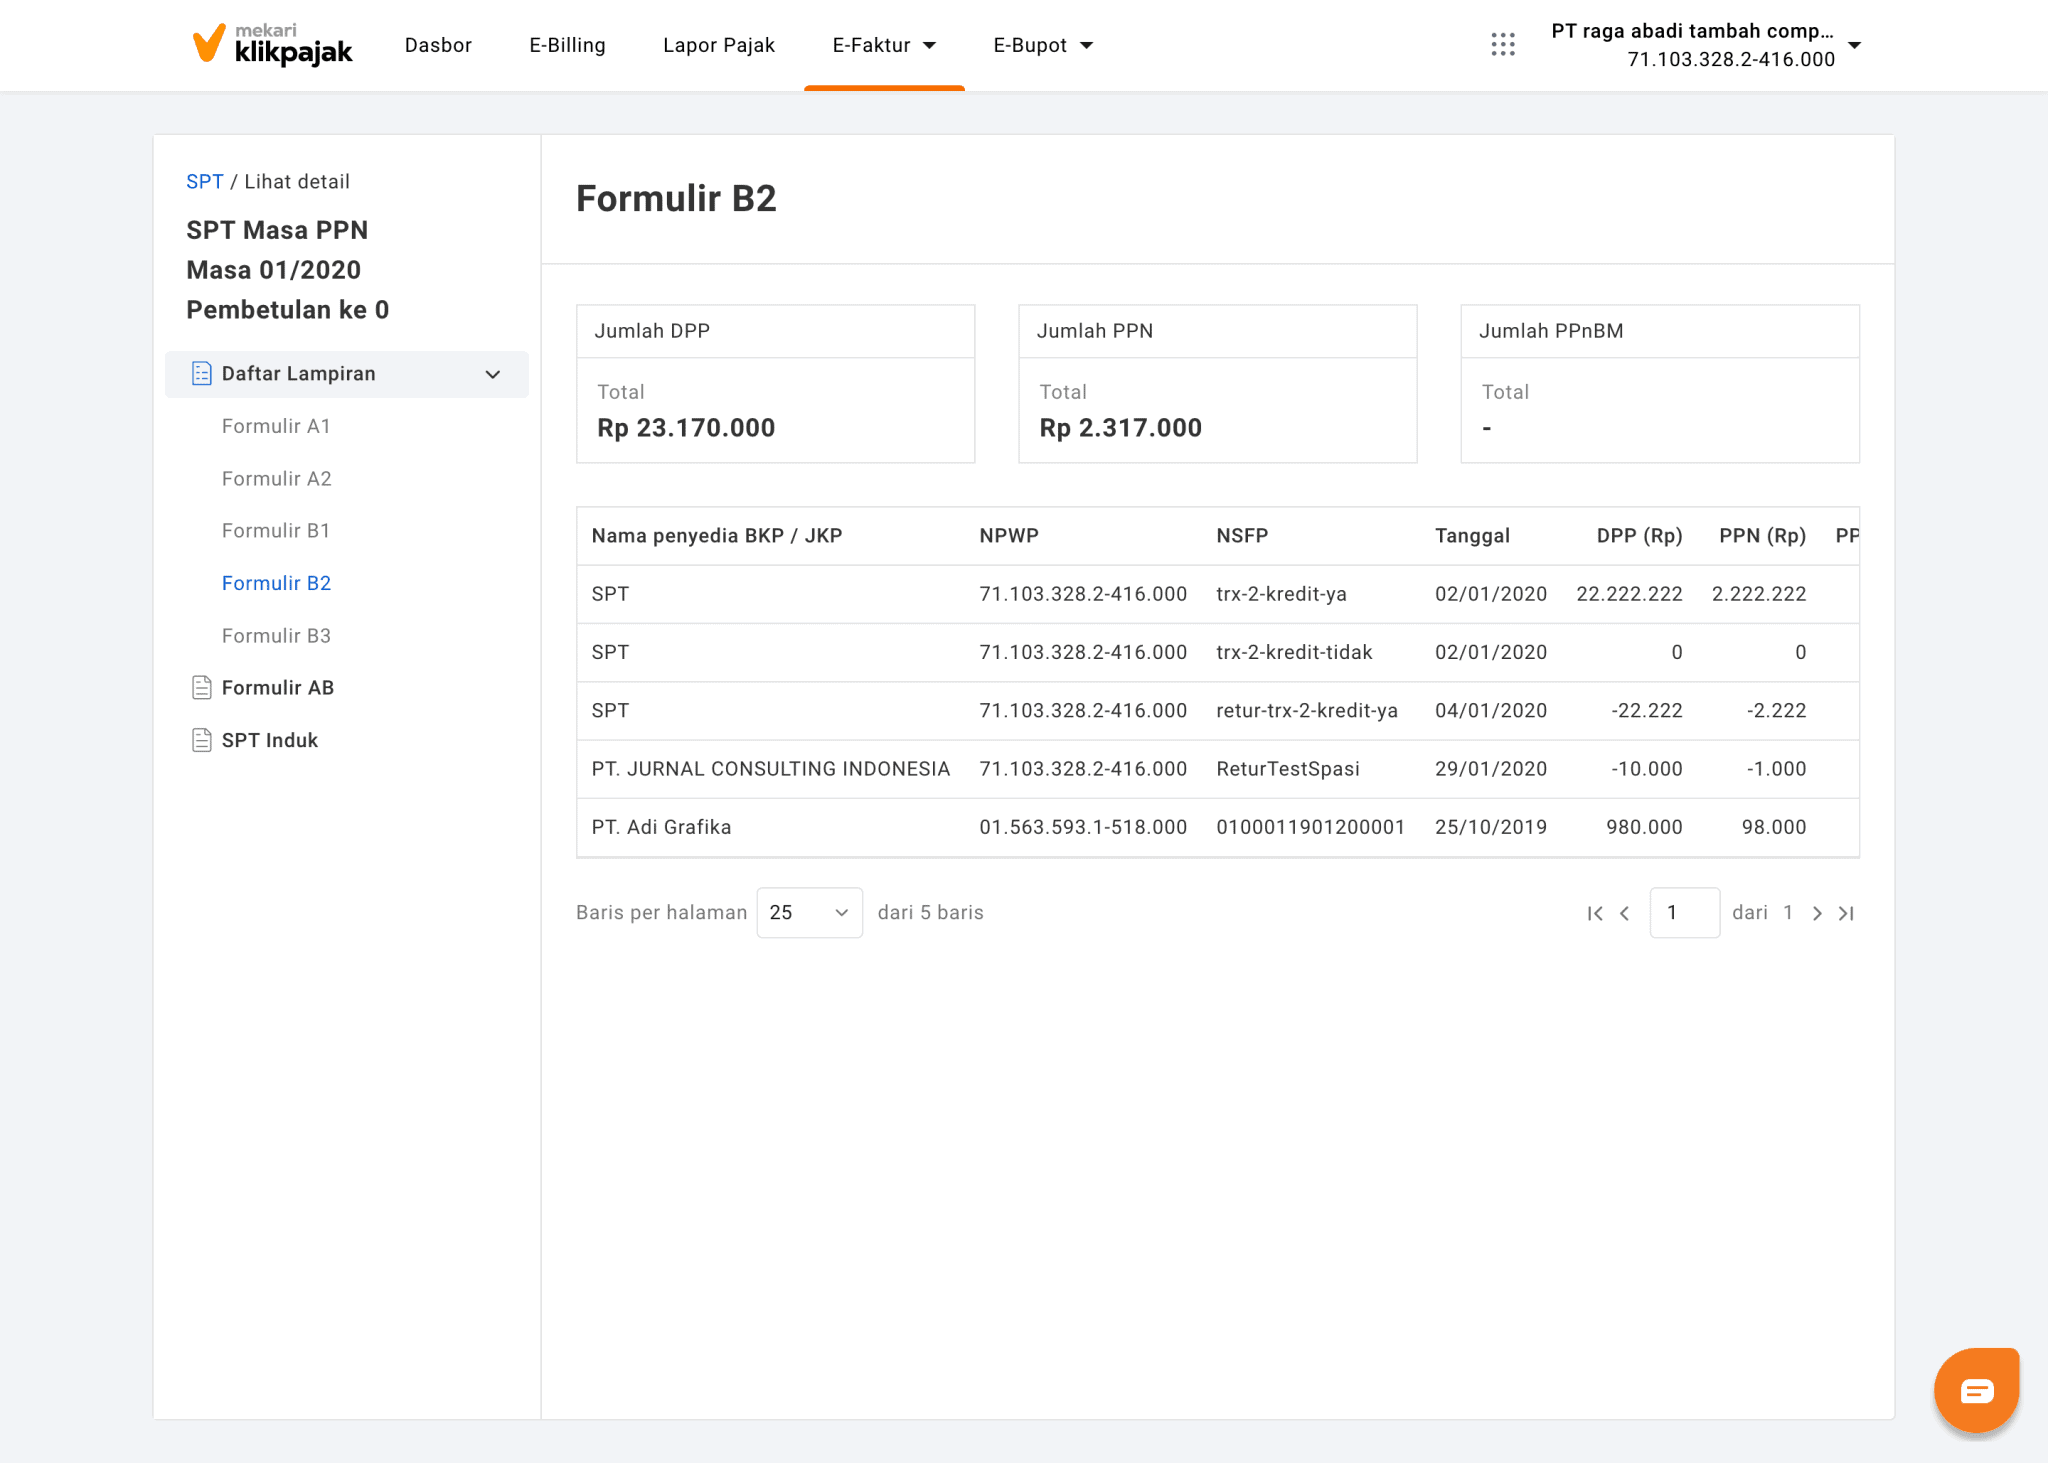The height and width of the screenshot is (1463, 2048).
Task: Click the SPT Induk document icon
Action: point(201,740)
